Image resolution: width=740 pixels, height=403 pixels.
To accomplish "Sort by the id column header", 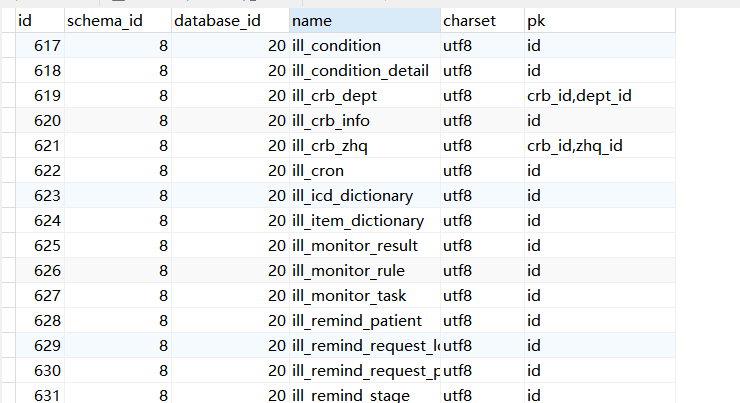I will point(40,21).
